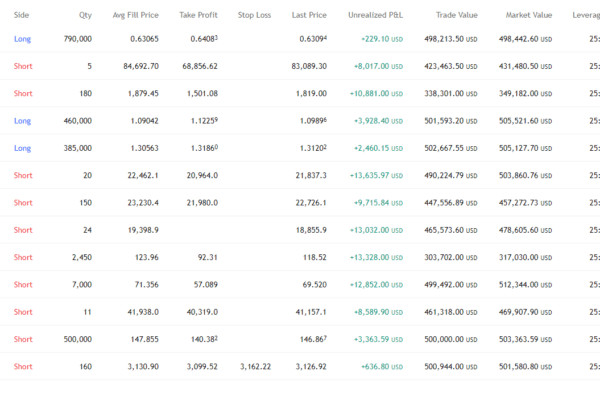
Task: Select last price 83,089.30
Action: click(x=309, y=66)
